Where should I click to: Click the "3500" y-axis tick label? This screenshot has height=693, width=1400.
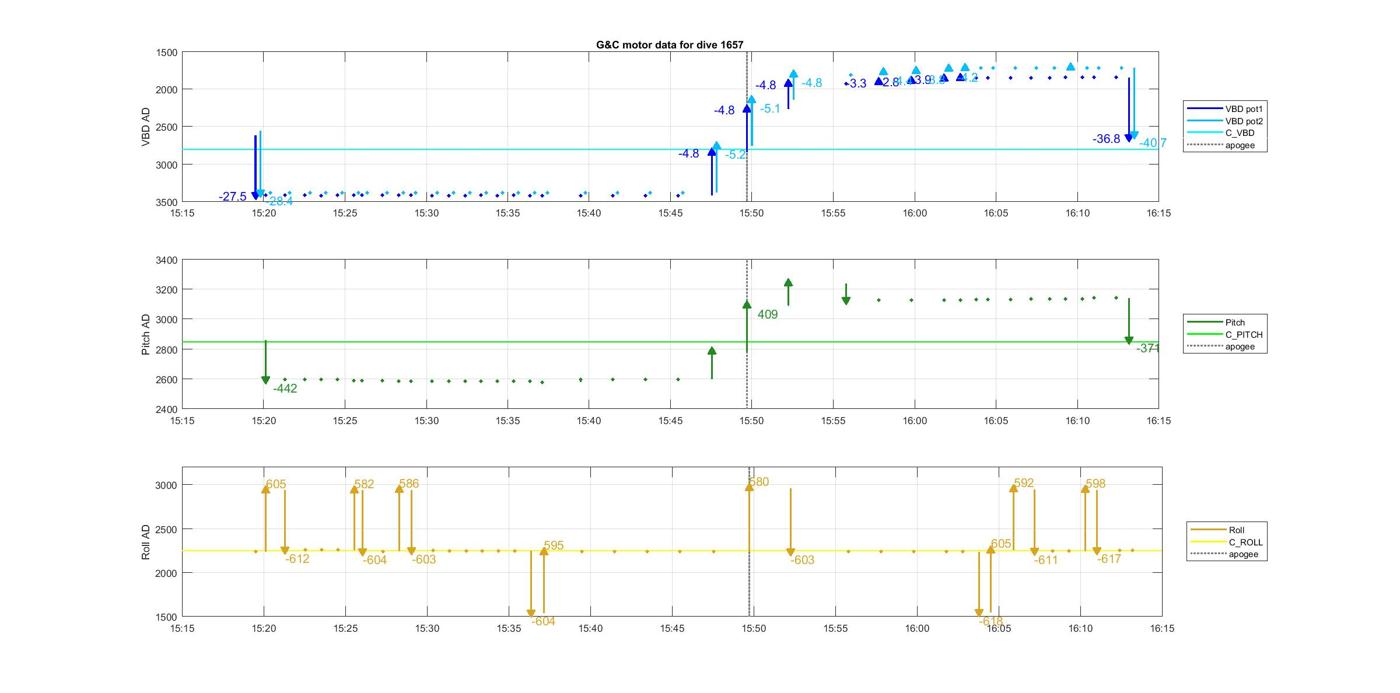[167, 202]
